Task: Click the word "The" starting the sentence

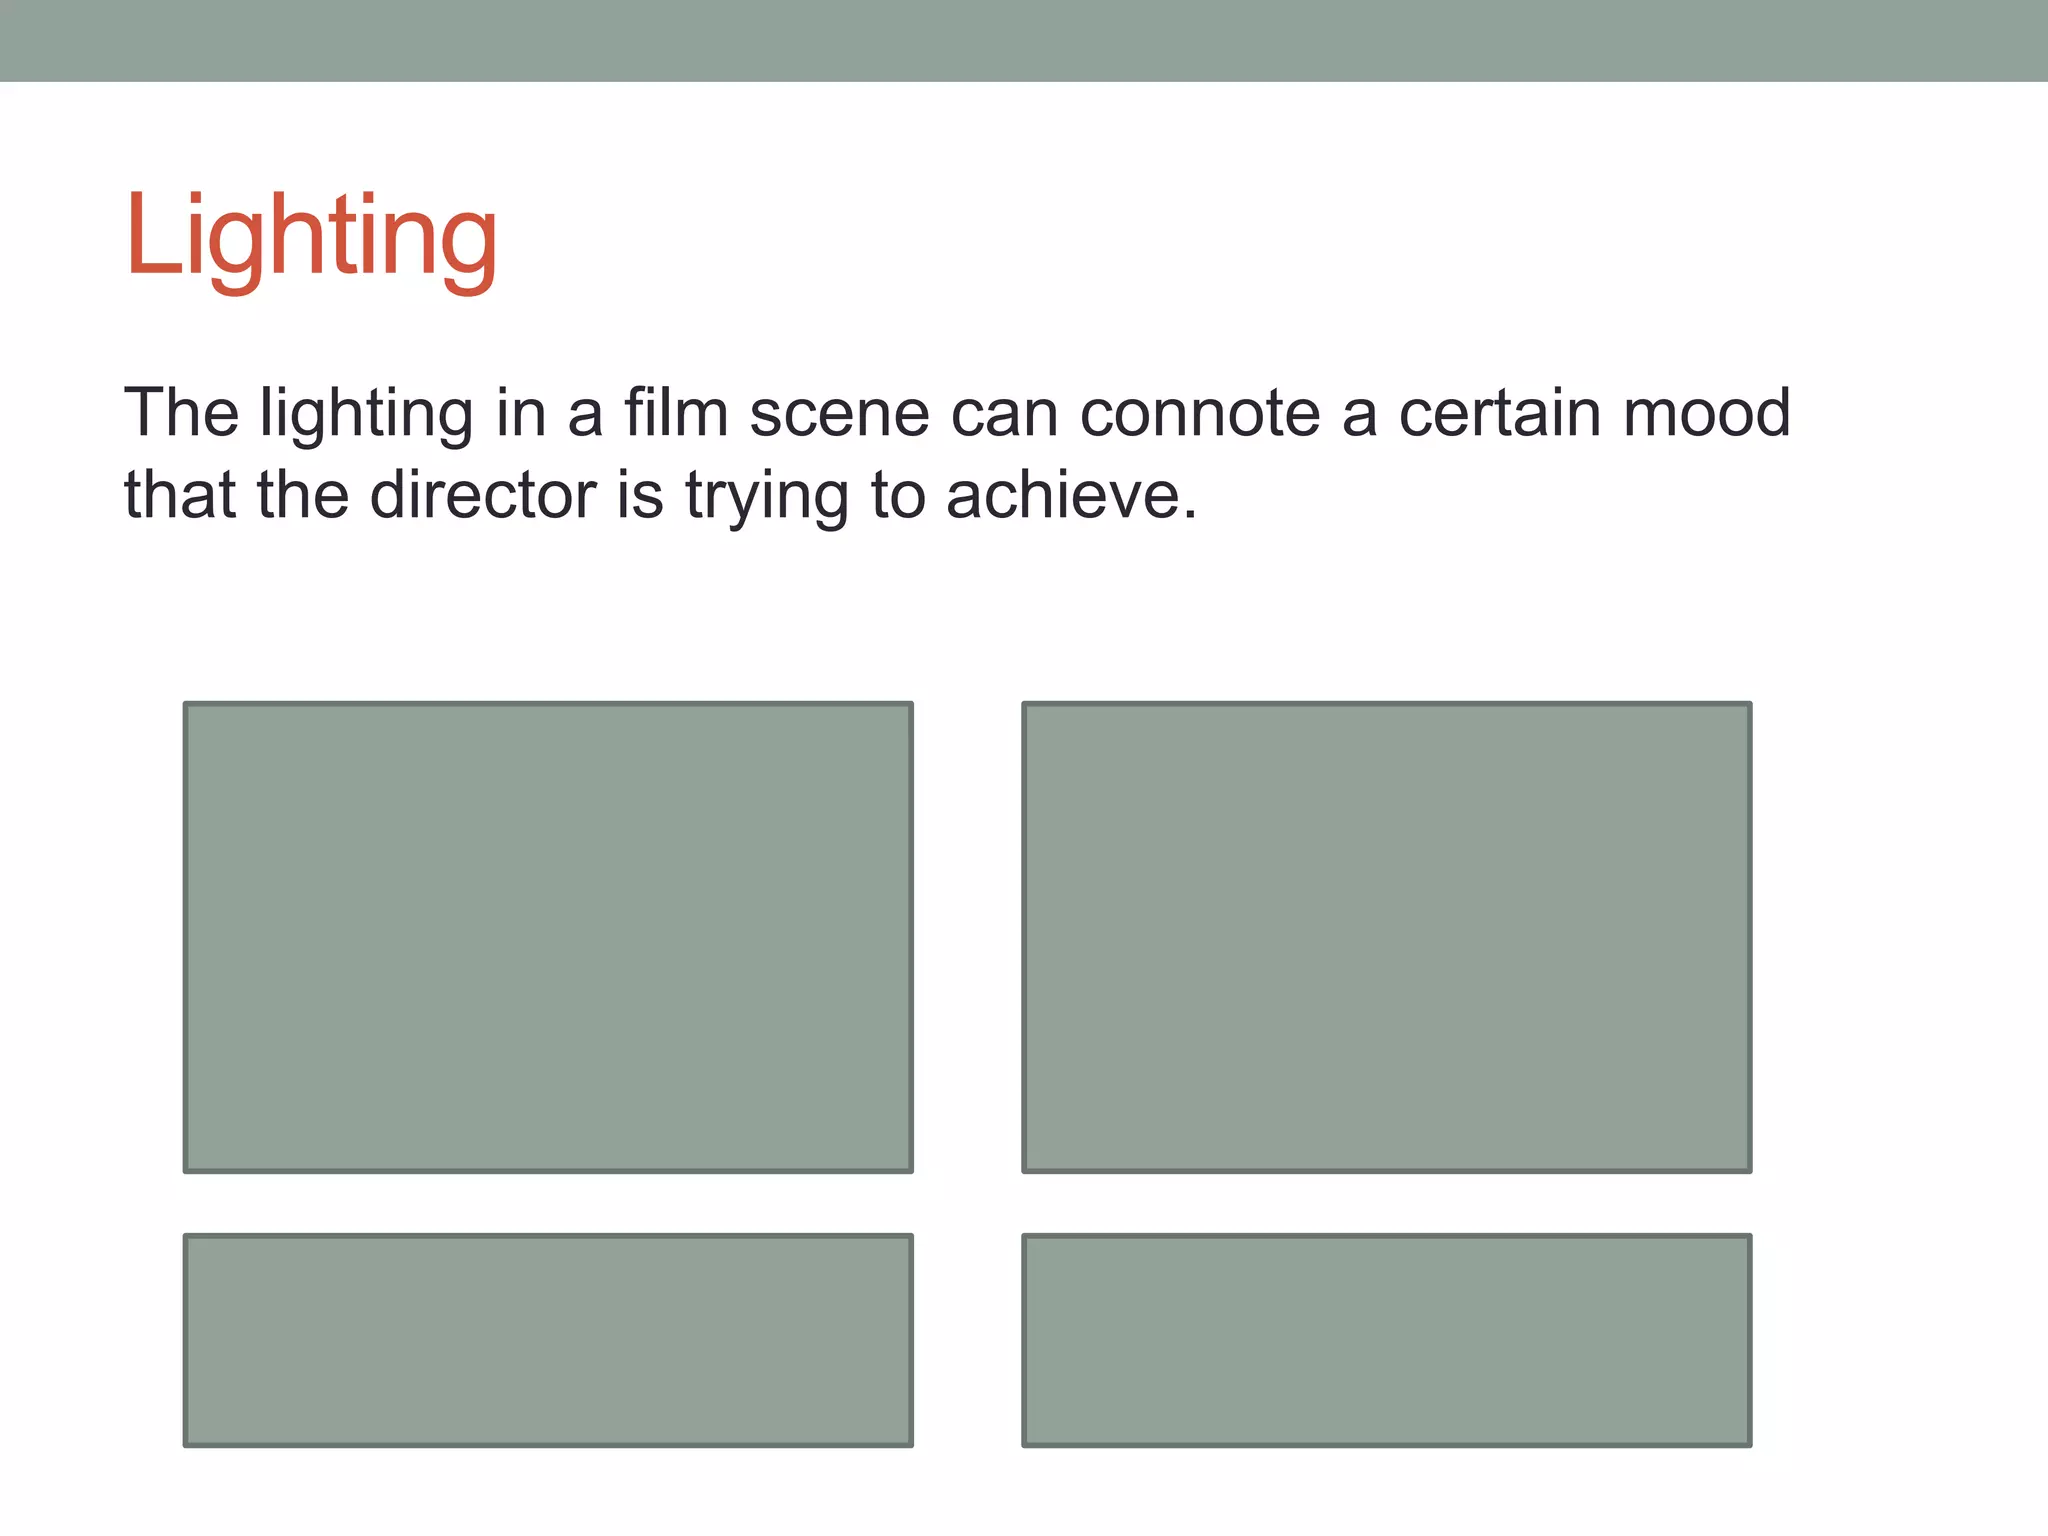Action: point(181,412)
